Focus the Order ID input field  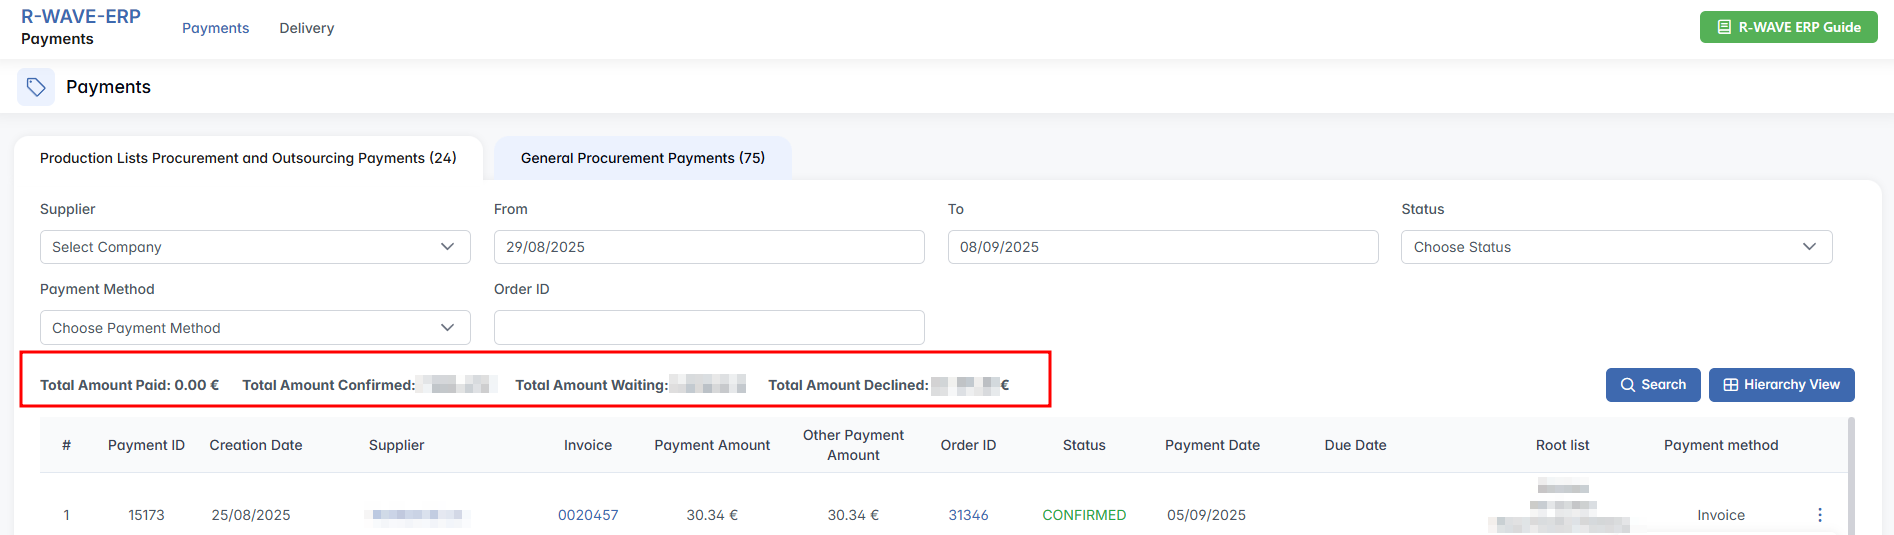pos(708,328)
